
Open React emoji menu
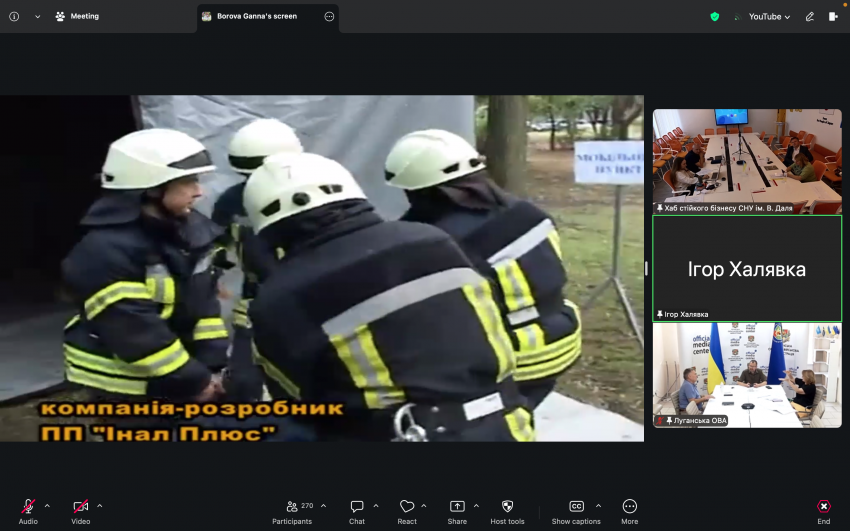tap(407, 511)
